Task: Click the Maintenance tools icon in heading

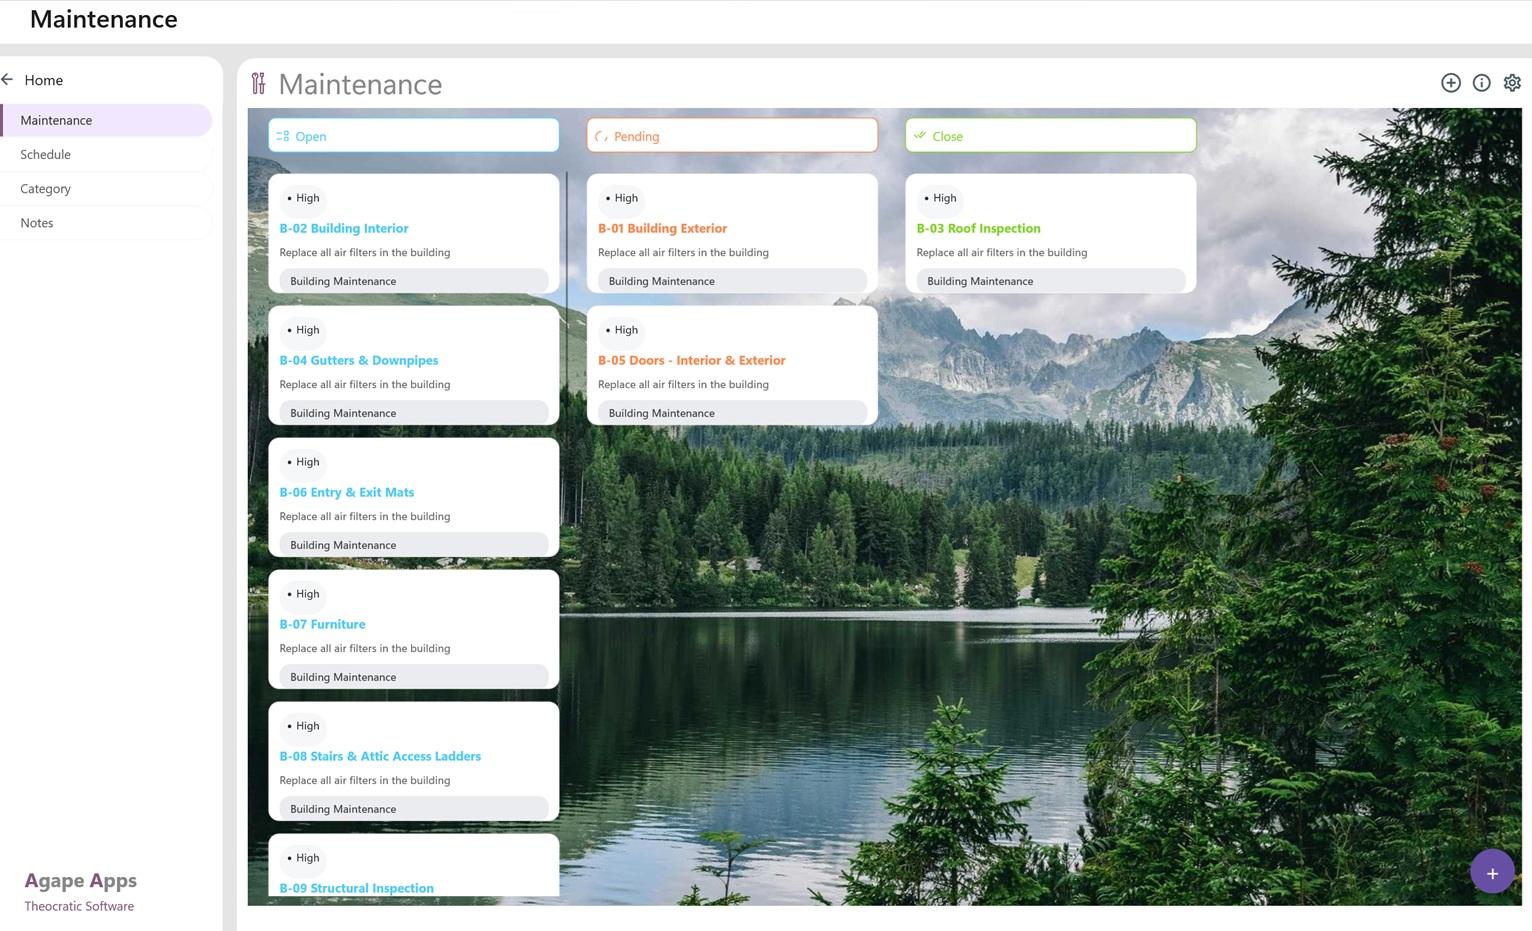Action: (259, 83)
